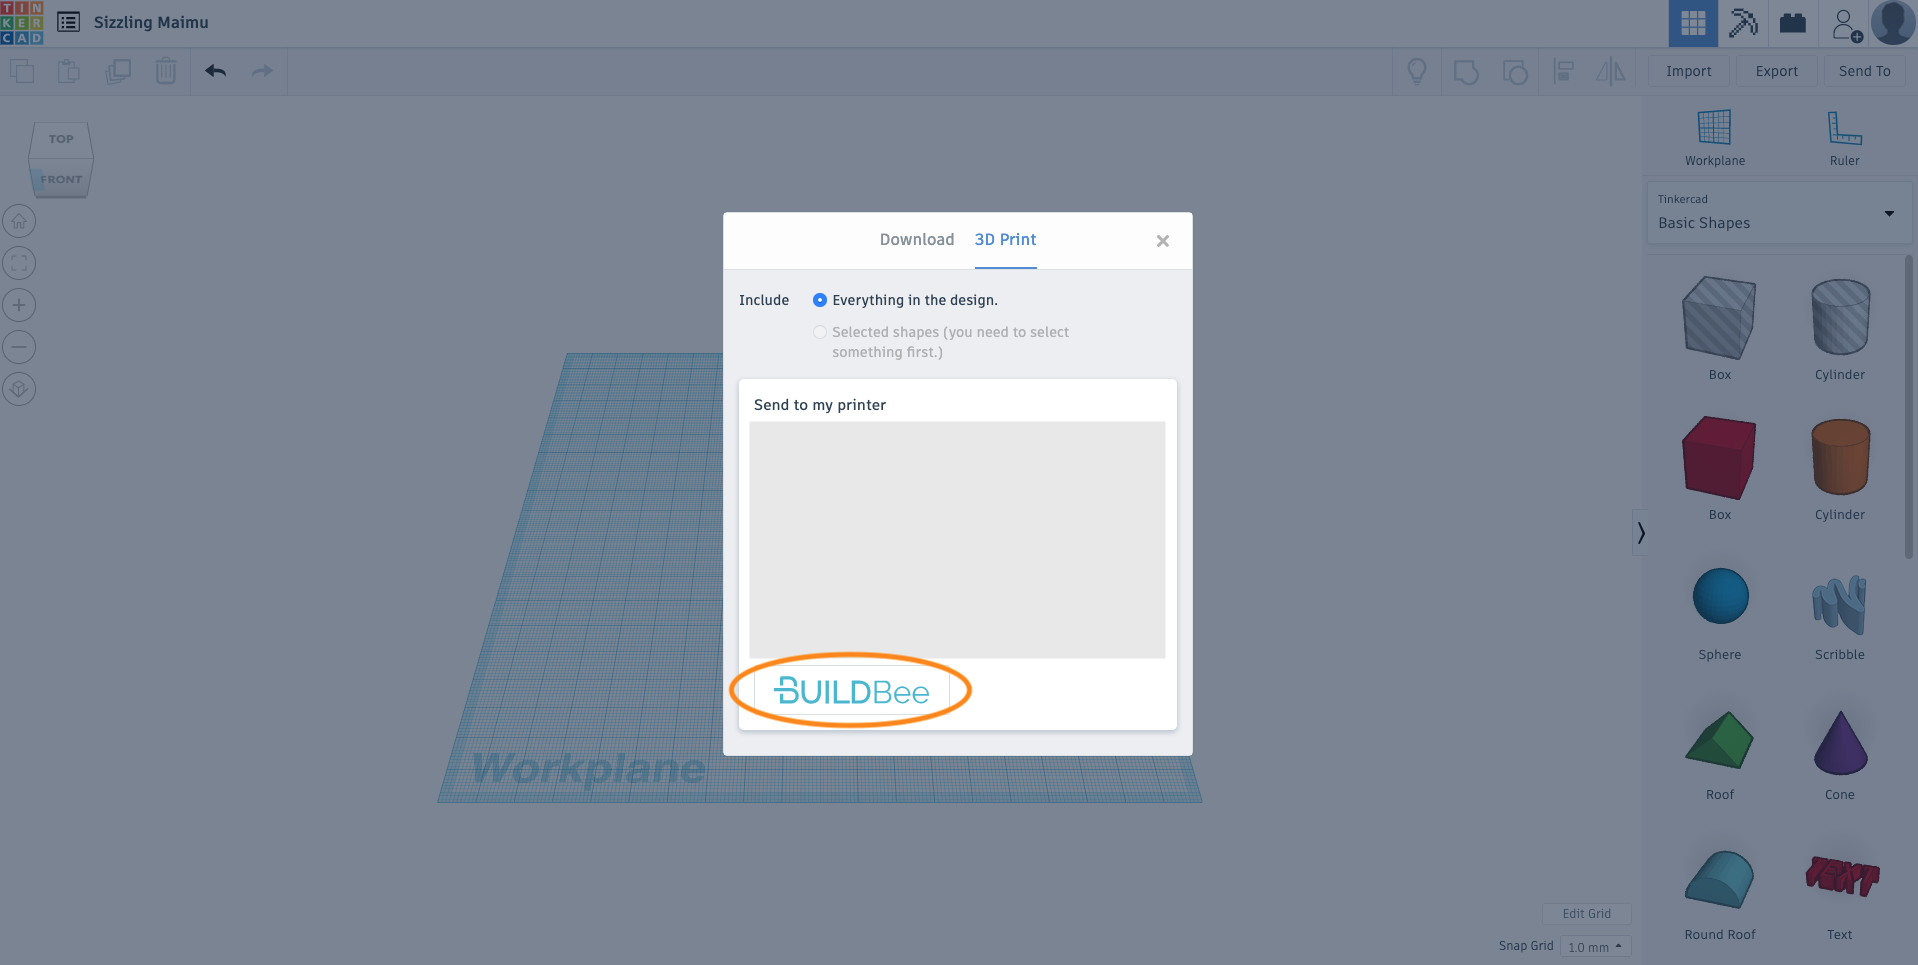Image resolution: width=1918 pixels, height=965 pixels.
Task: Pick the Round Roof shape
Action: click(1719, 880)
